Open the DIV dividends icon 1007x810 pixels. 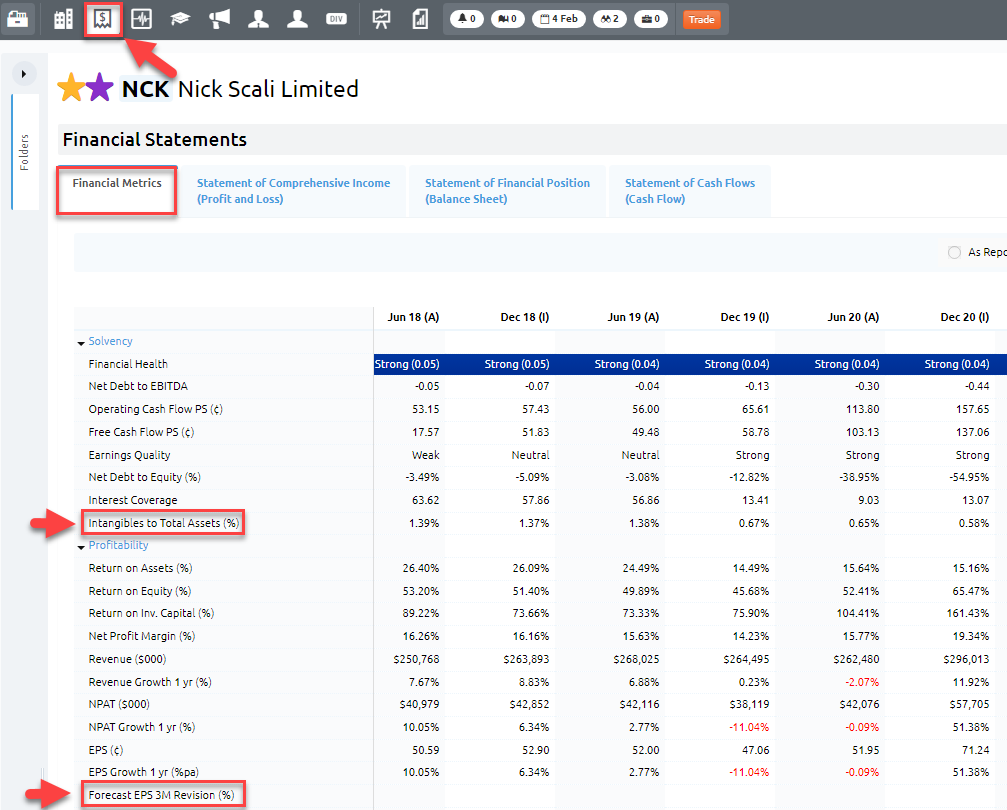pos(336,19)
